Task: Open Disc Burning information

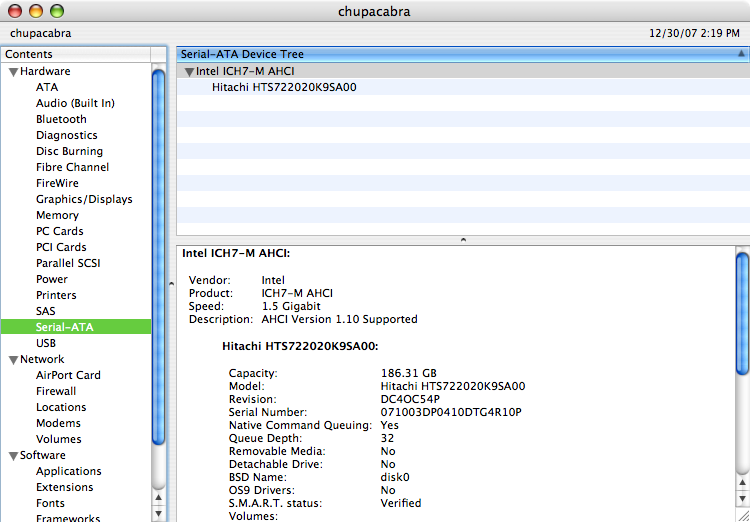Action: click(69, 151)
